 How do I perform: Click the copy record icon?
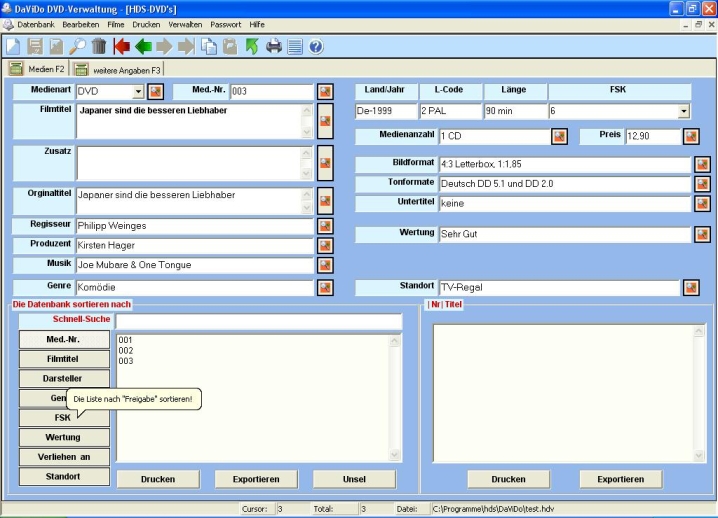click(x=209, y=46)
